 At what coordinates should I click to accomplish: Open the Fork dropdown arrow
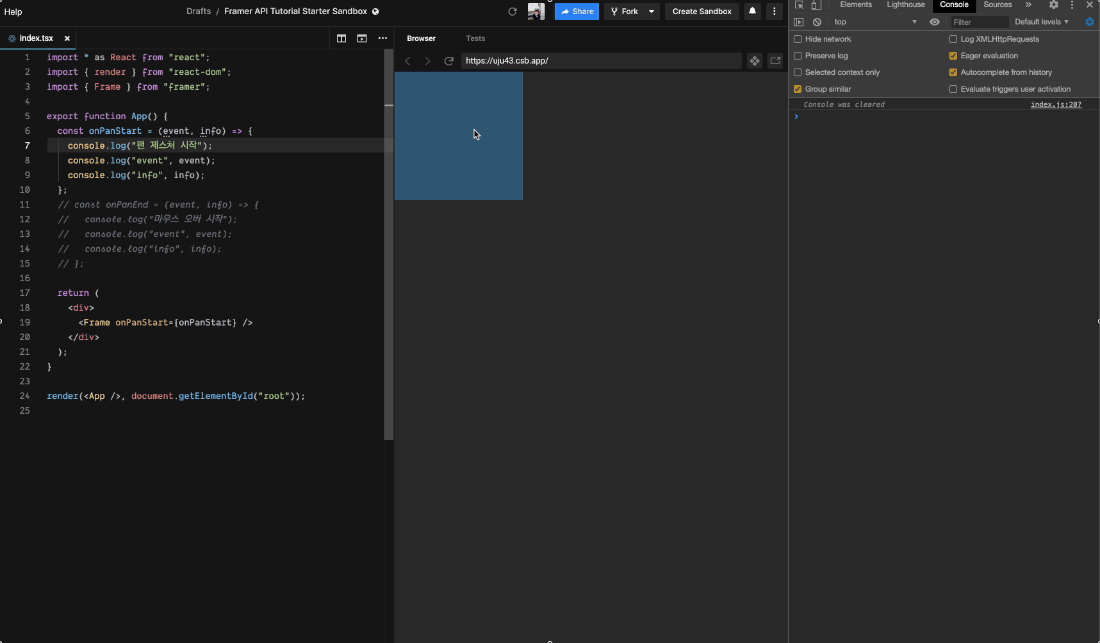[652, 11]
